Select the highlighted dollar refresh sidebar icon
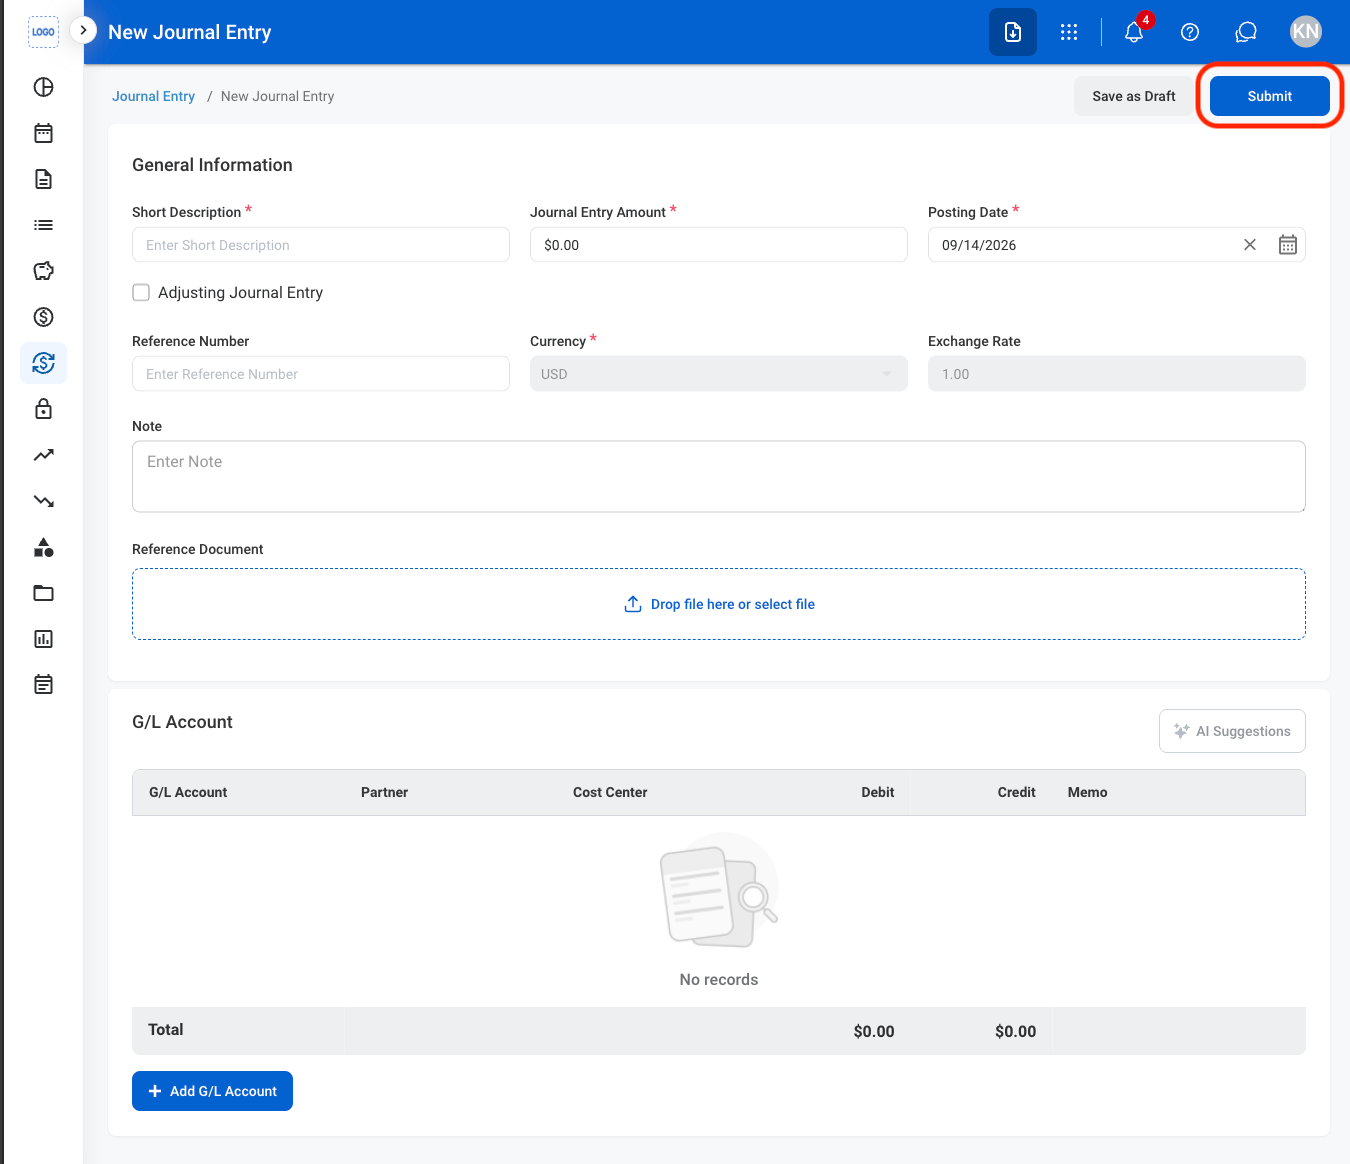This screenshot has width=1350, height=1164. (x=43, y=363)
